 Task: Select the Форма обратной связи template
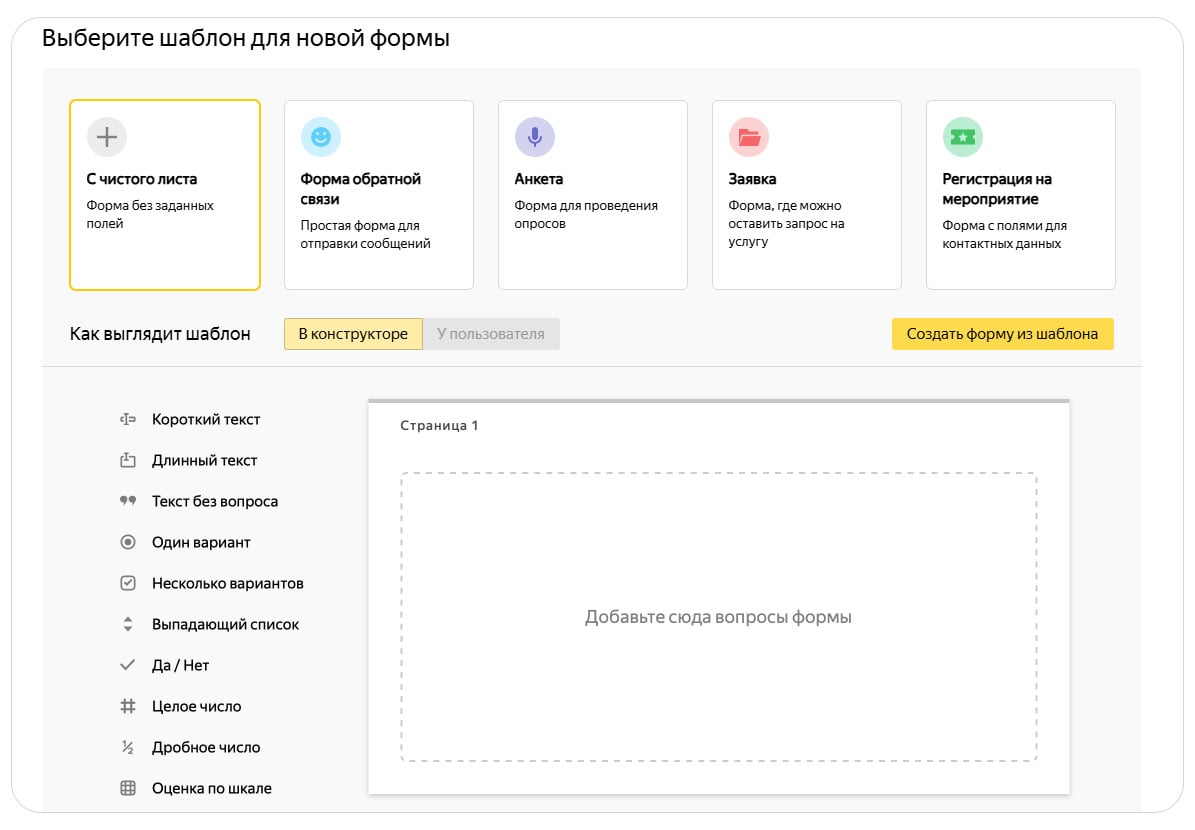point(378,195)
